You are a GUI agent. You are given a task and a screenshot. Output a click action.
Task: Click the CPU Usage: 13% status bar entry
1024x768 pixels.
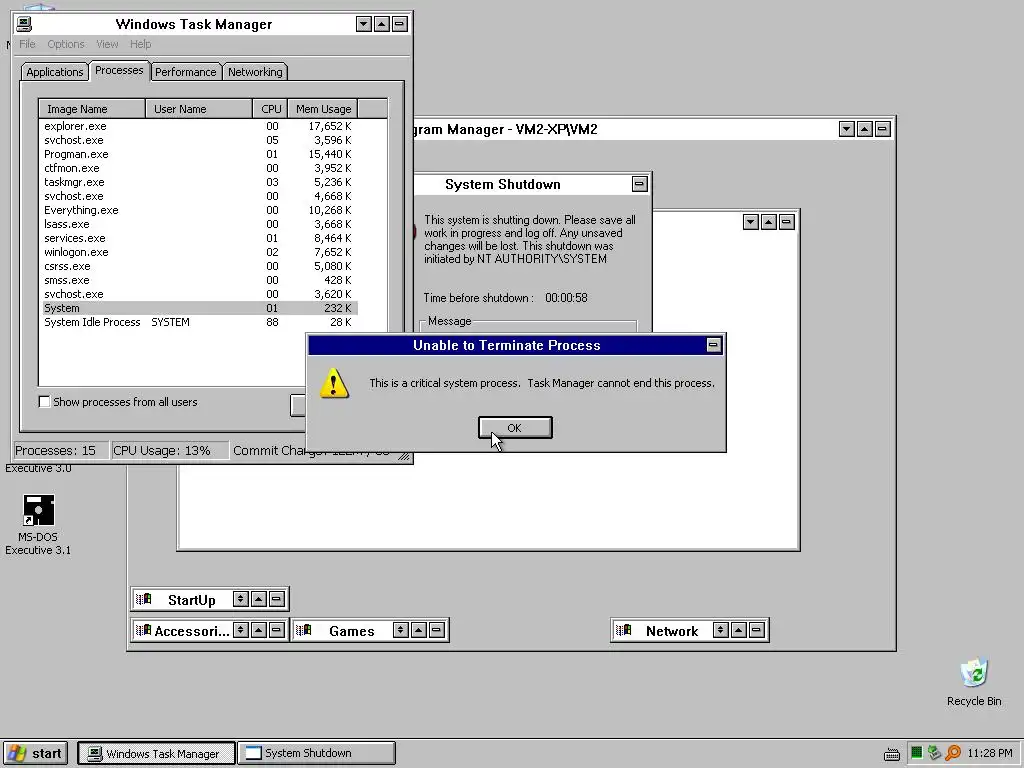tap(170, 451)
